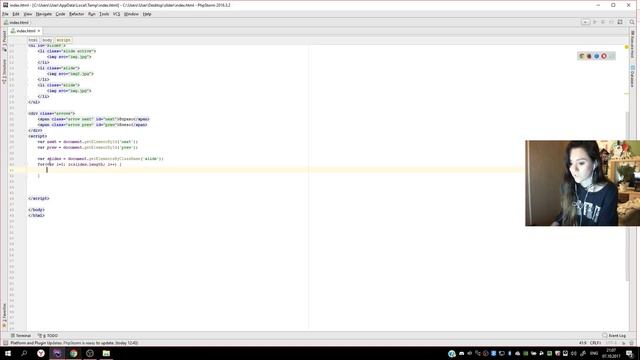Open the Code menu

[x=60, y=14]
